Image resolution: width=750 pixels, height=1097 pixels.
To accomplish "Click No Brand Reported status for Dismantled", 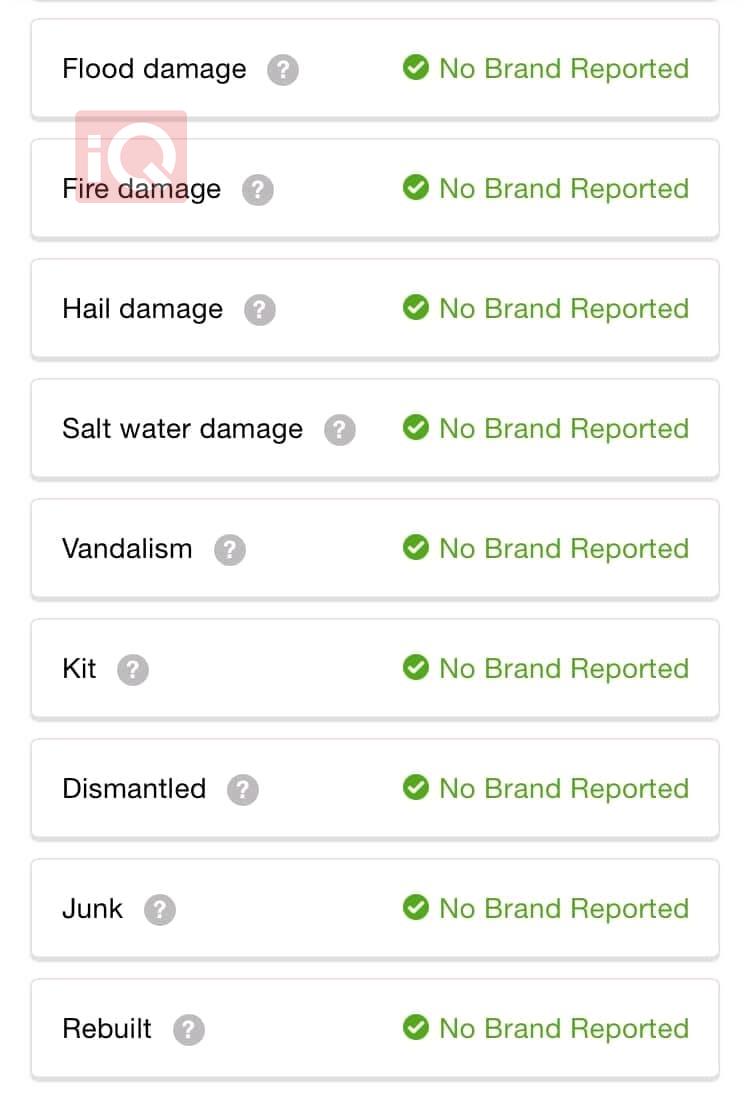I will (x=564, y=789).
